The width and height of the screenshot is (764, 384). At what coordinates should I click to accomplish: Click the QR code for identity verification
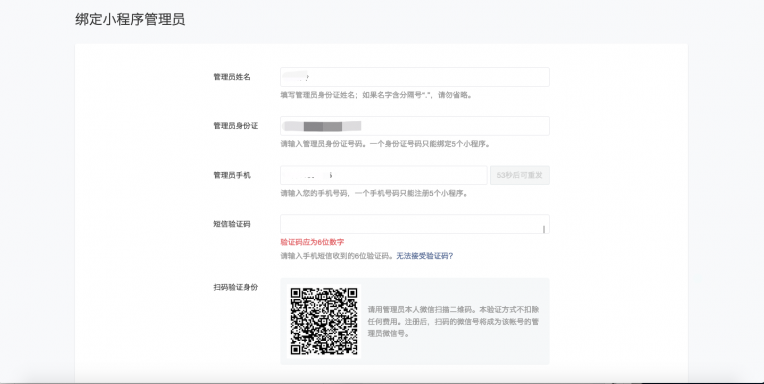click(324, 321)
